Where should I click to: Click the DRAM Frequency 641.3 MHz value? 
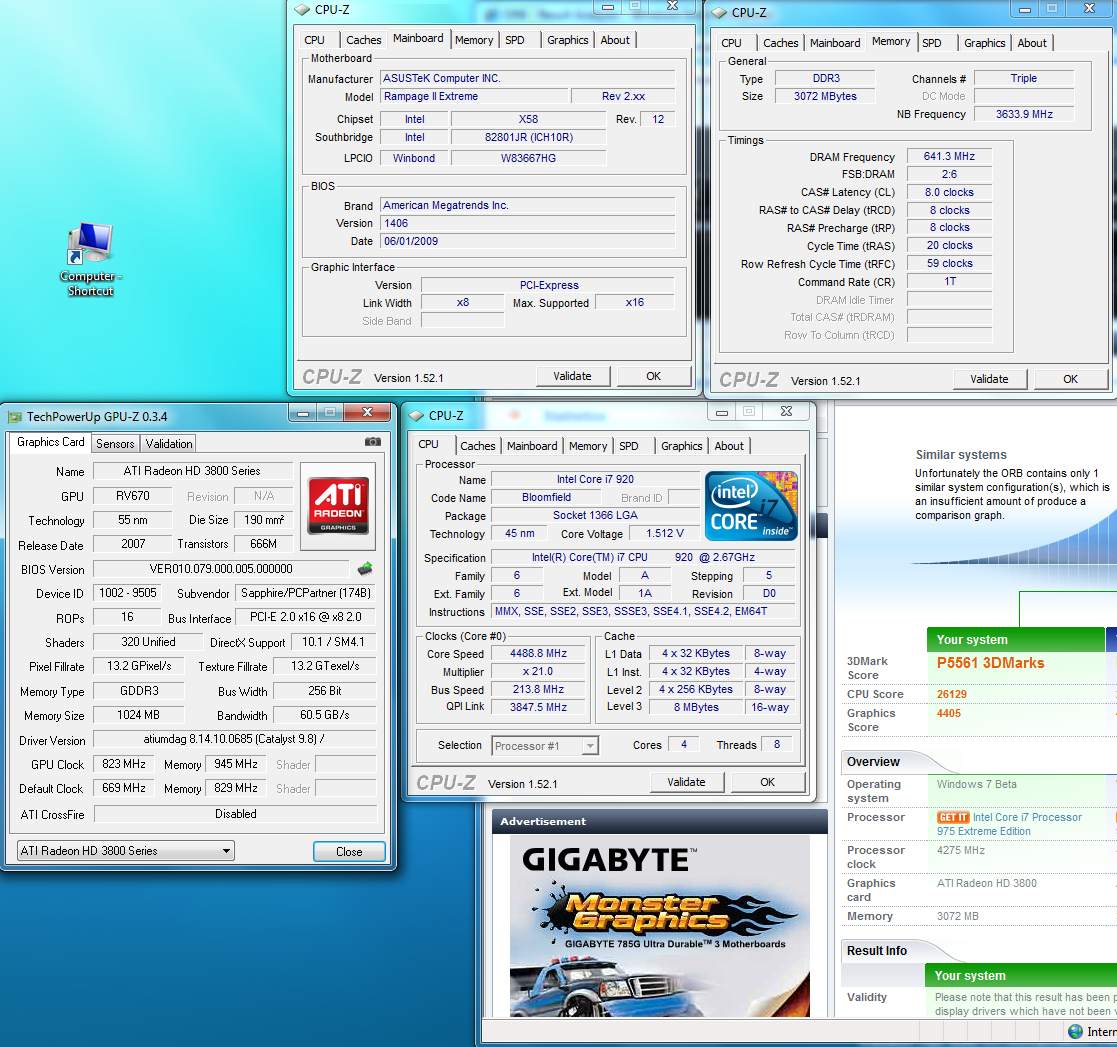[949, 156]
